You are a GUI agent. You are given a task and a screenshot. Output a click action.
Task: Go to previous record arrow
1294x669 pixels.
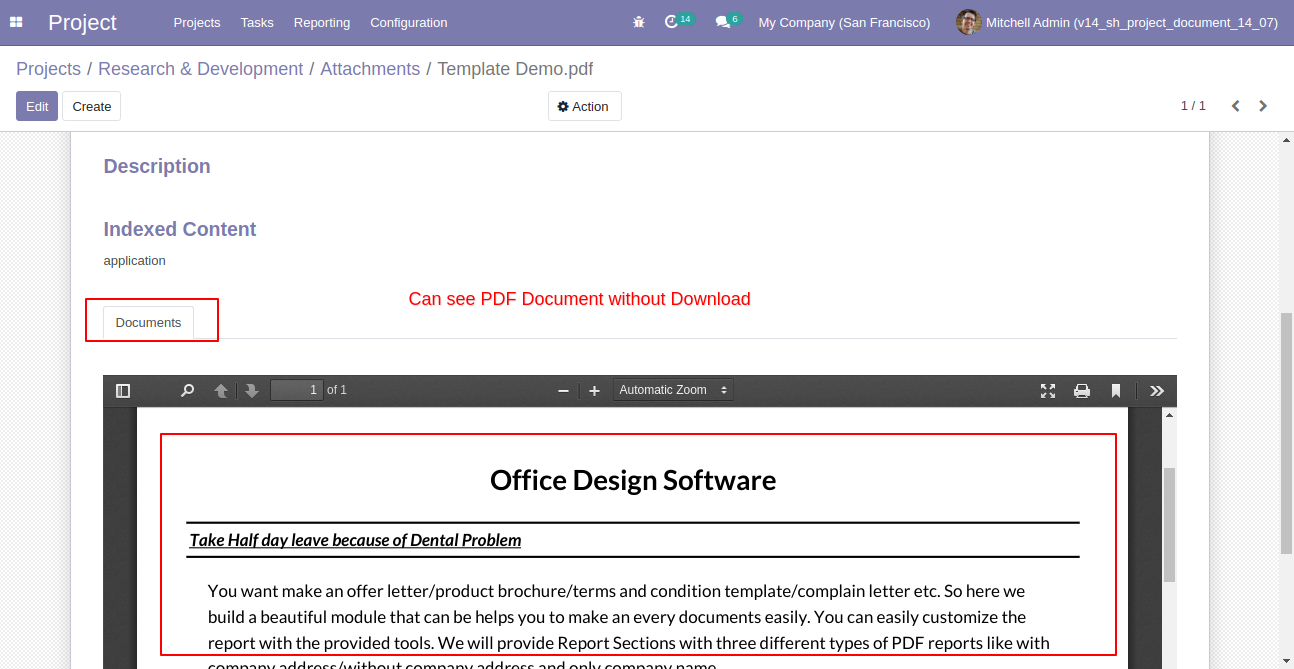(x=1236, y=106)
